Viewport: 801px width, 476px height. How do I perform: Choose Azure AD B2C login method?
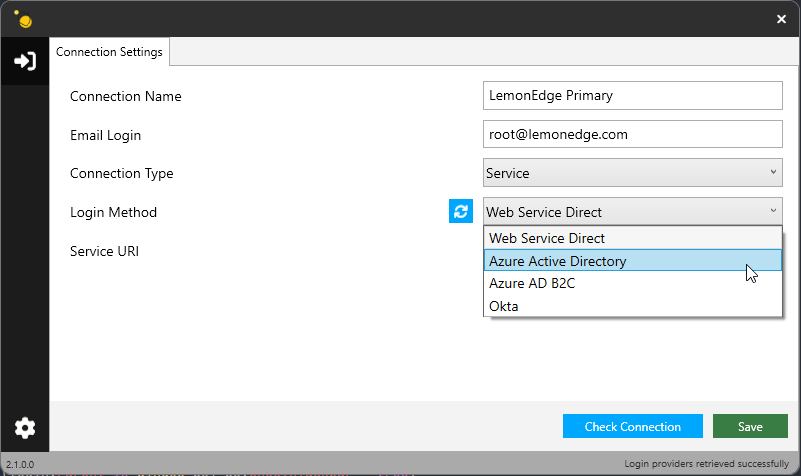pos(632,283)
